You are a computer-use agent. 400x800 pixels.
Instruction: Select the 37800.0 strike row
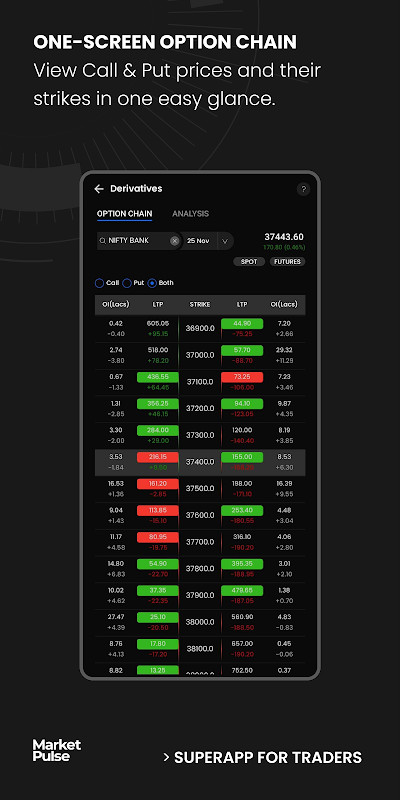point(200,569)
